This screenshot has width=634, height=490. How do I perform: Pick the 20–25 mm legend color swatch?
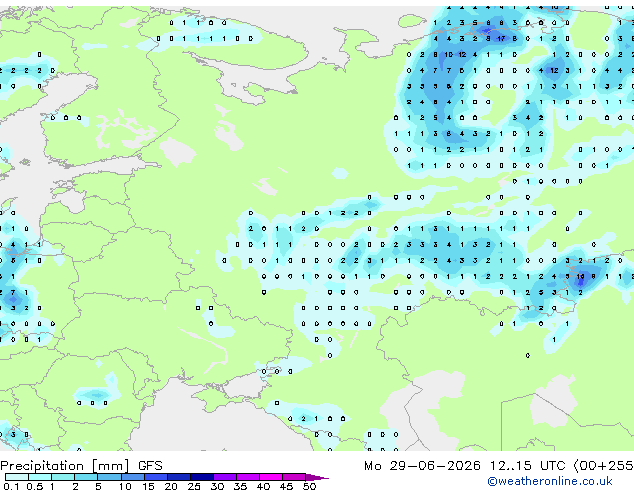click(x=179, y=477)
